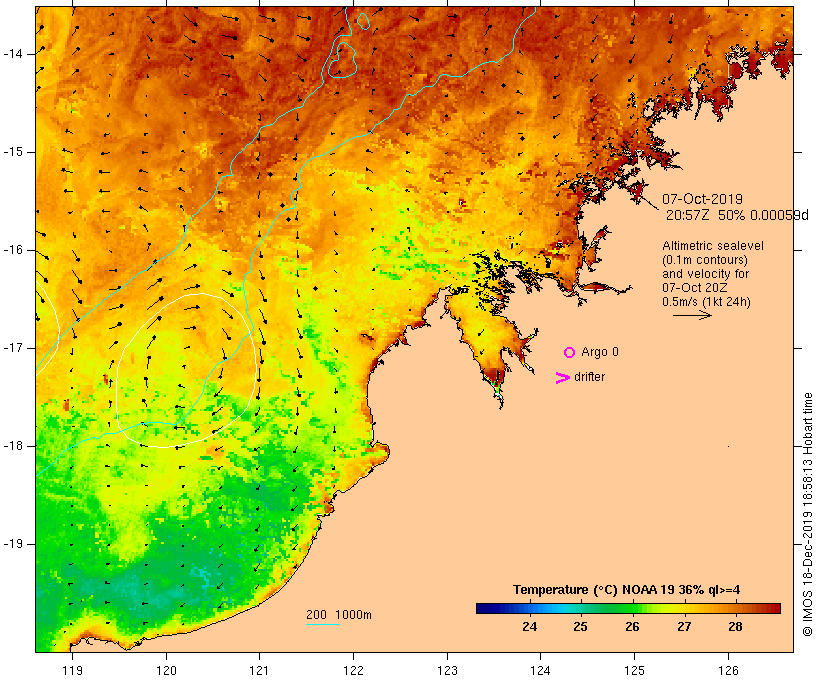Click the '20:57Z 50% 0.00059d' text
820x680 pixels.
(737, 215)
